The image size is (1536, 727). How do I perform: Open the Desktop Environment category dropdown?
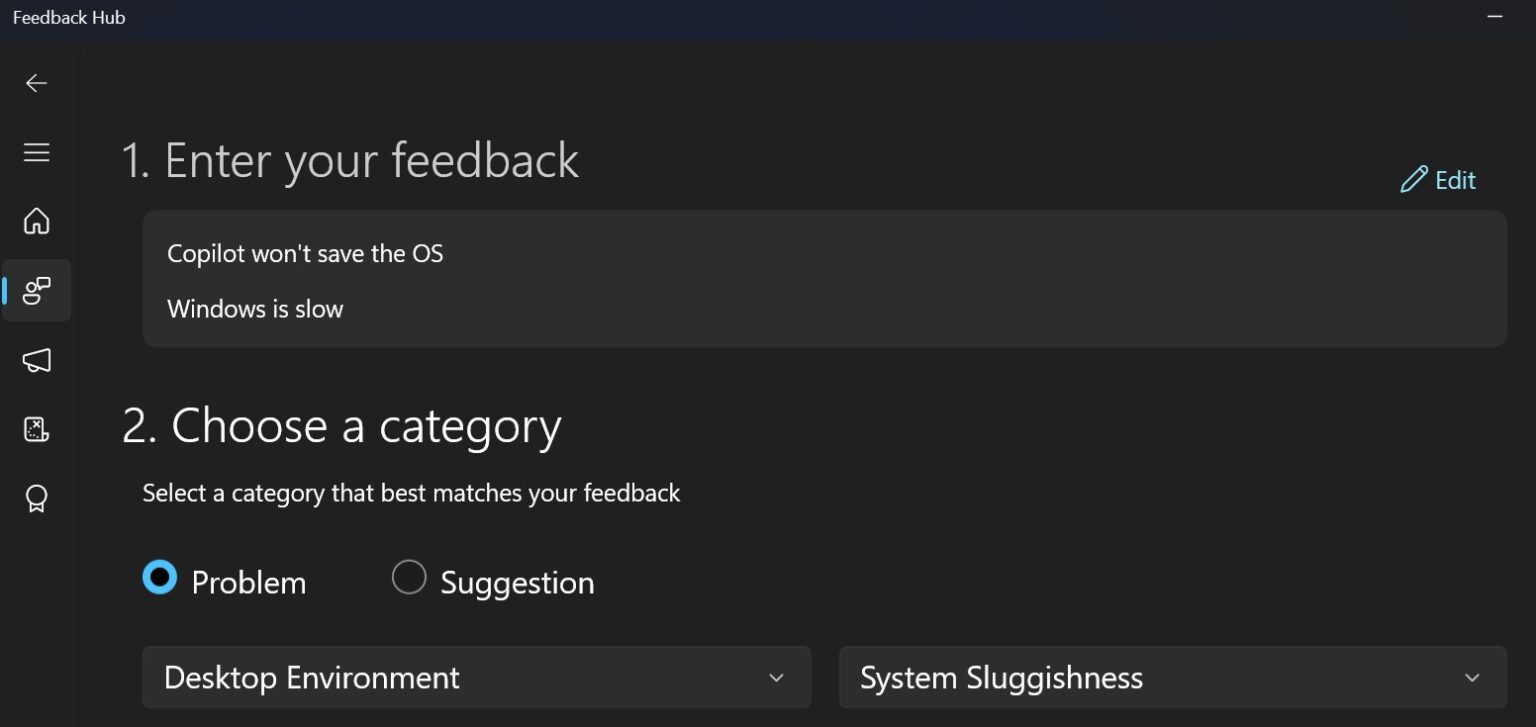pos(477,677)
